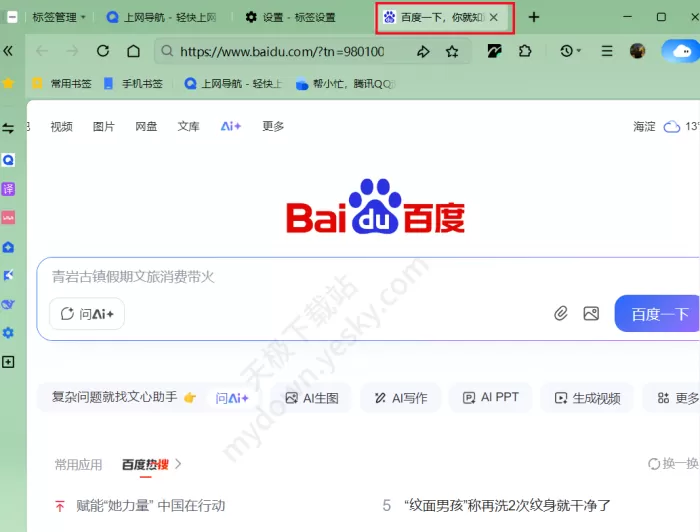Click the favorites star in sidebar
This screenshot has height=532, width=700.
(x=8, y=83)
